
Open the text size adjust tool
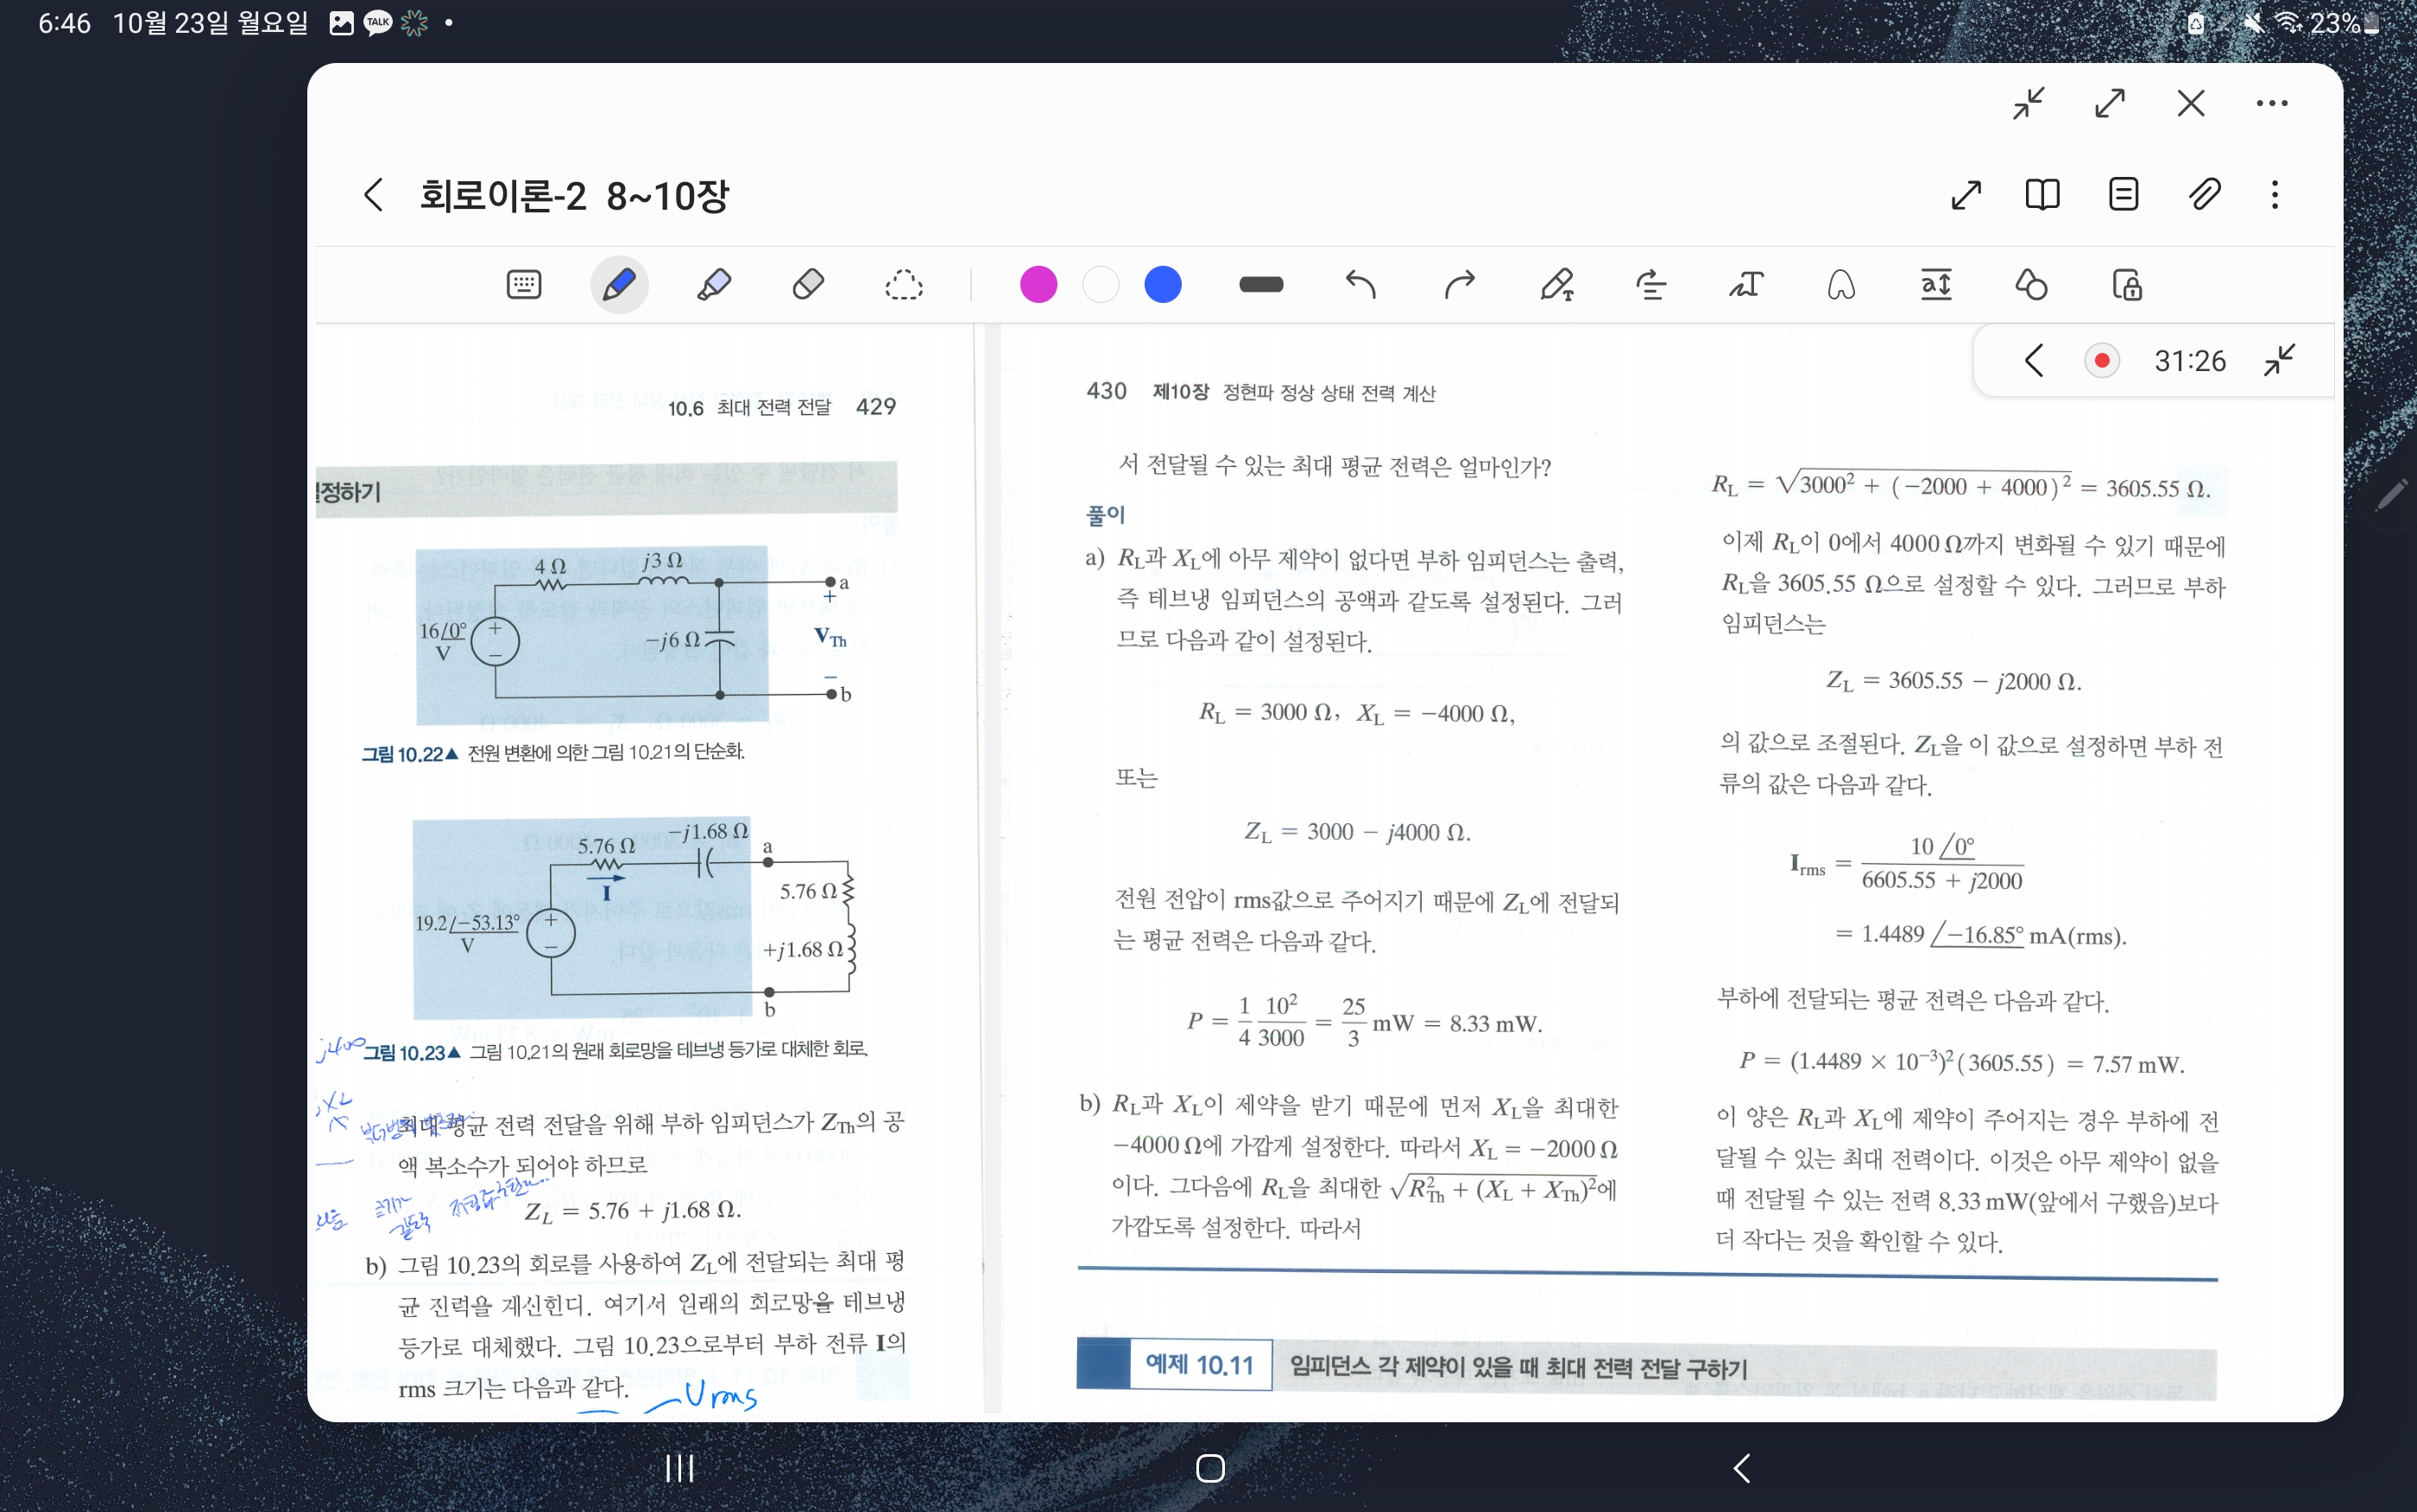coord(1936,285)
